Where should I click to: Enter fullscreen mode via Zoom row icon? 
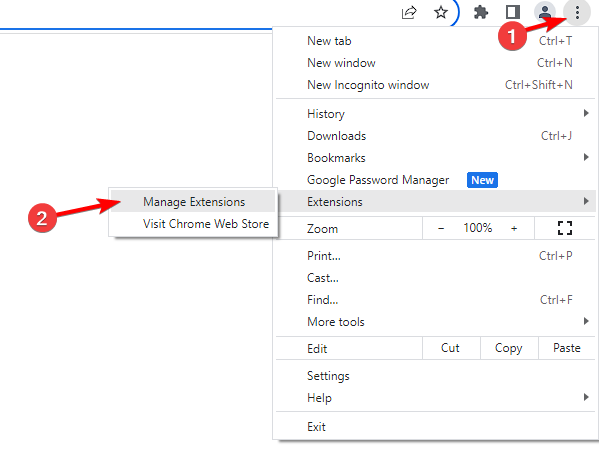pyautogui.click(x=565, y=228)
